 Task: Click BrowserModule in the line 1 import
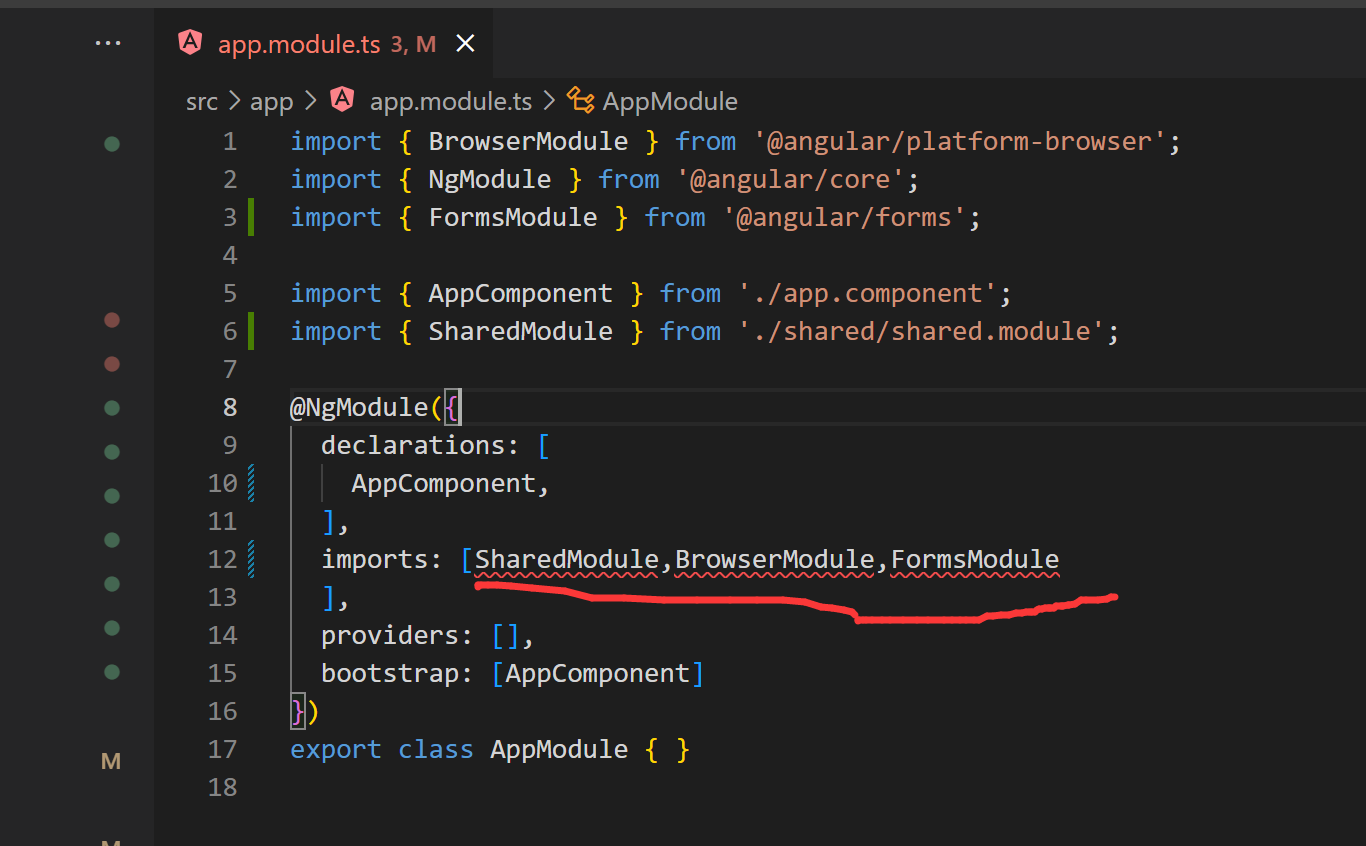click(x=528, y=142)
